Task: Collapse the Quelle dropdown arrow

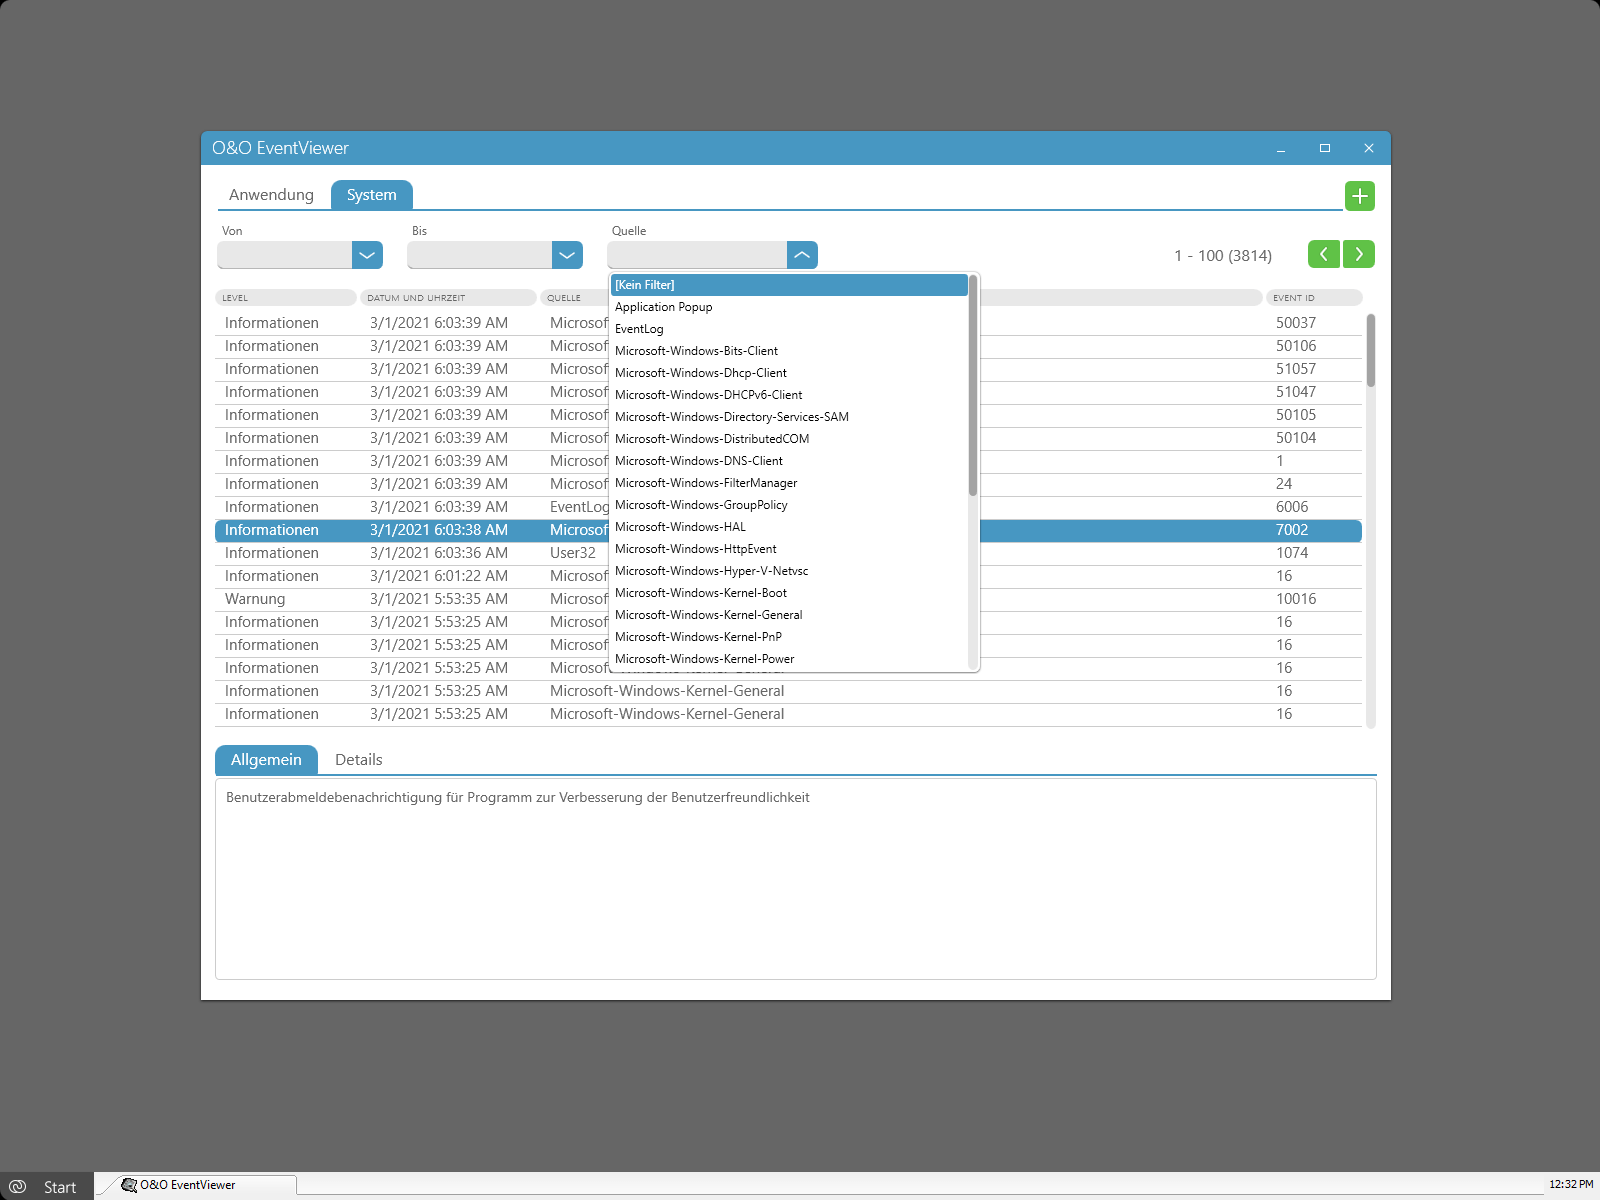Action: point(802,255)
